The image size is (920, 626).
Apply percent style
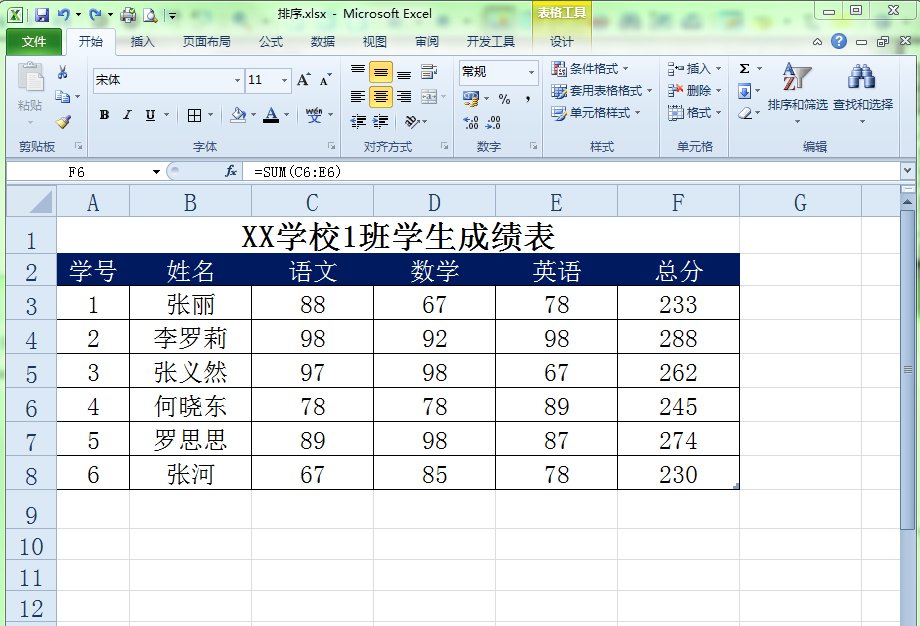coord(505,99)
